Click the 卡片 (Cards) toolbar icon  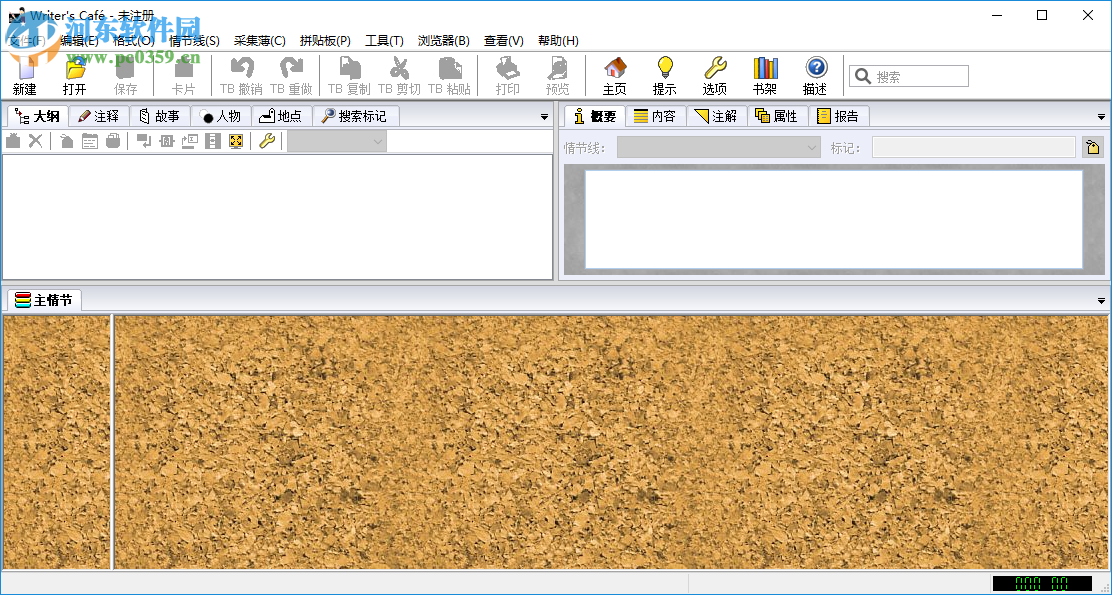tap(183, 75)
